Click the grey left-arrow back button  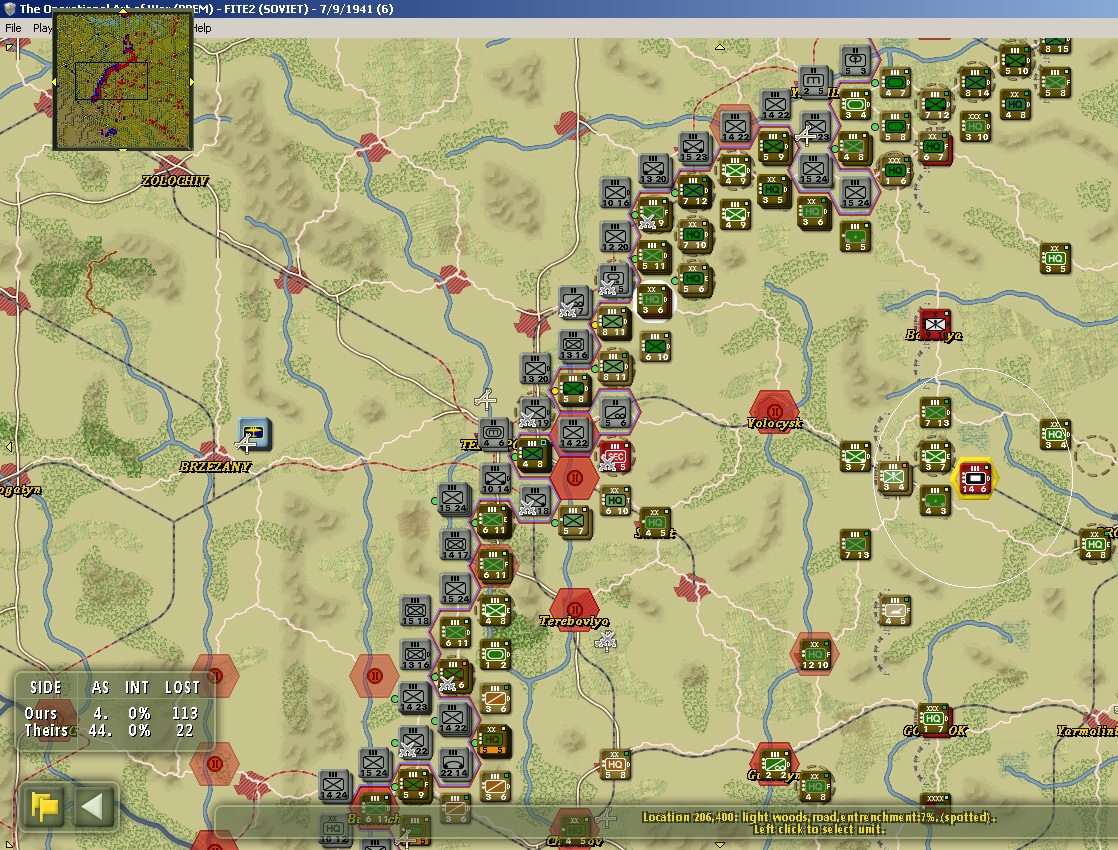tap(92, 807)
